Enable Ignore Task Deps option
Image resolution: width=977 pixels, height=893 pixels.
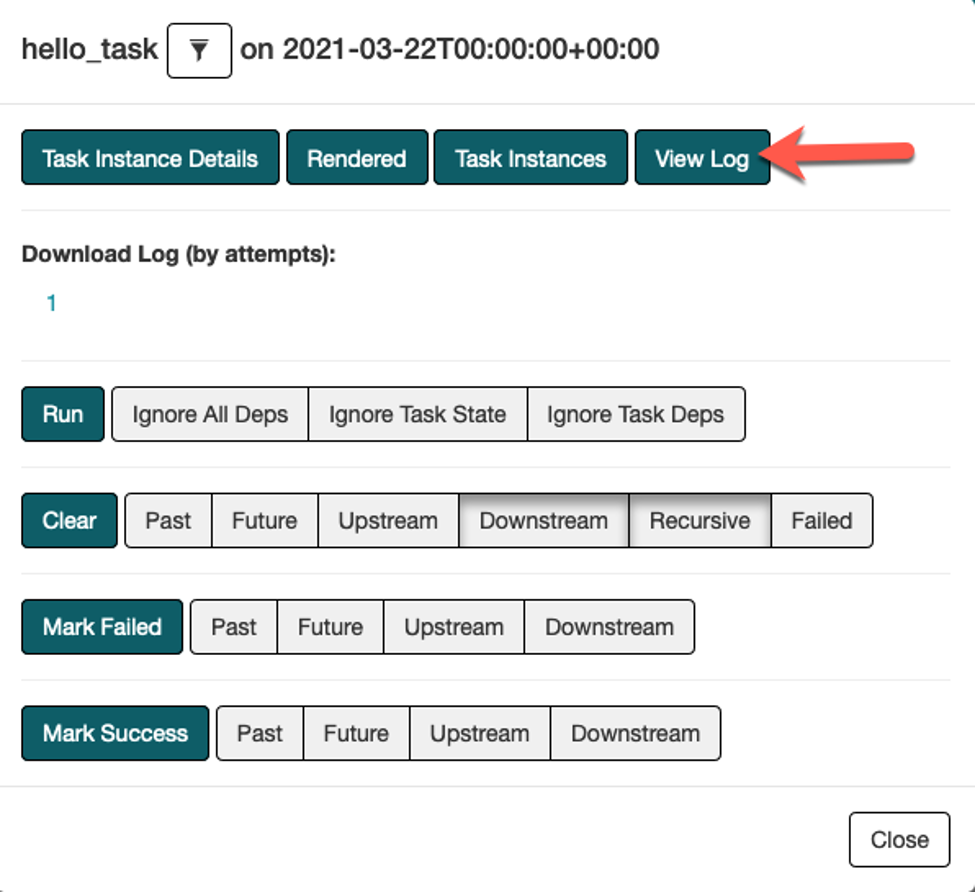tap(635, 414)
